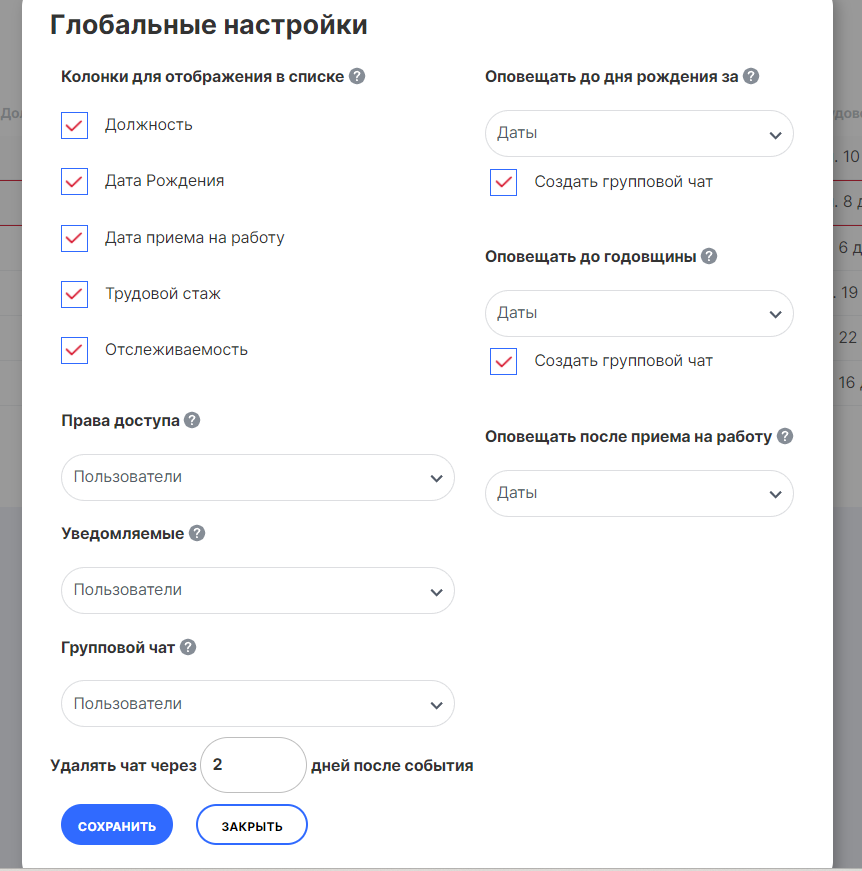Disable the 'Трудовой стаж' column checkbox
Screen dimensions: 862x871
[75, 294]
